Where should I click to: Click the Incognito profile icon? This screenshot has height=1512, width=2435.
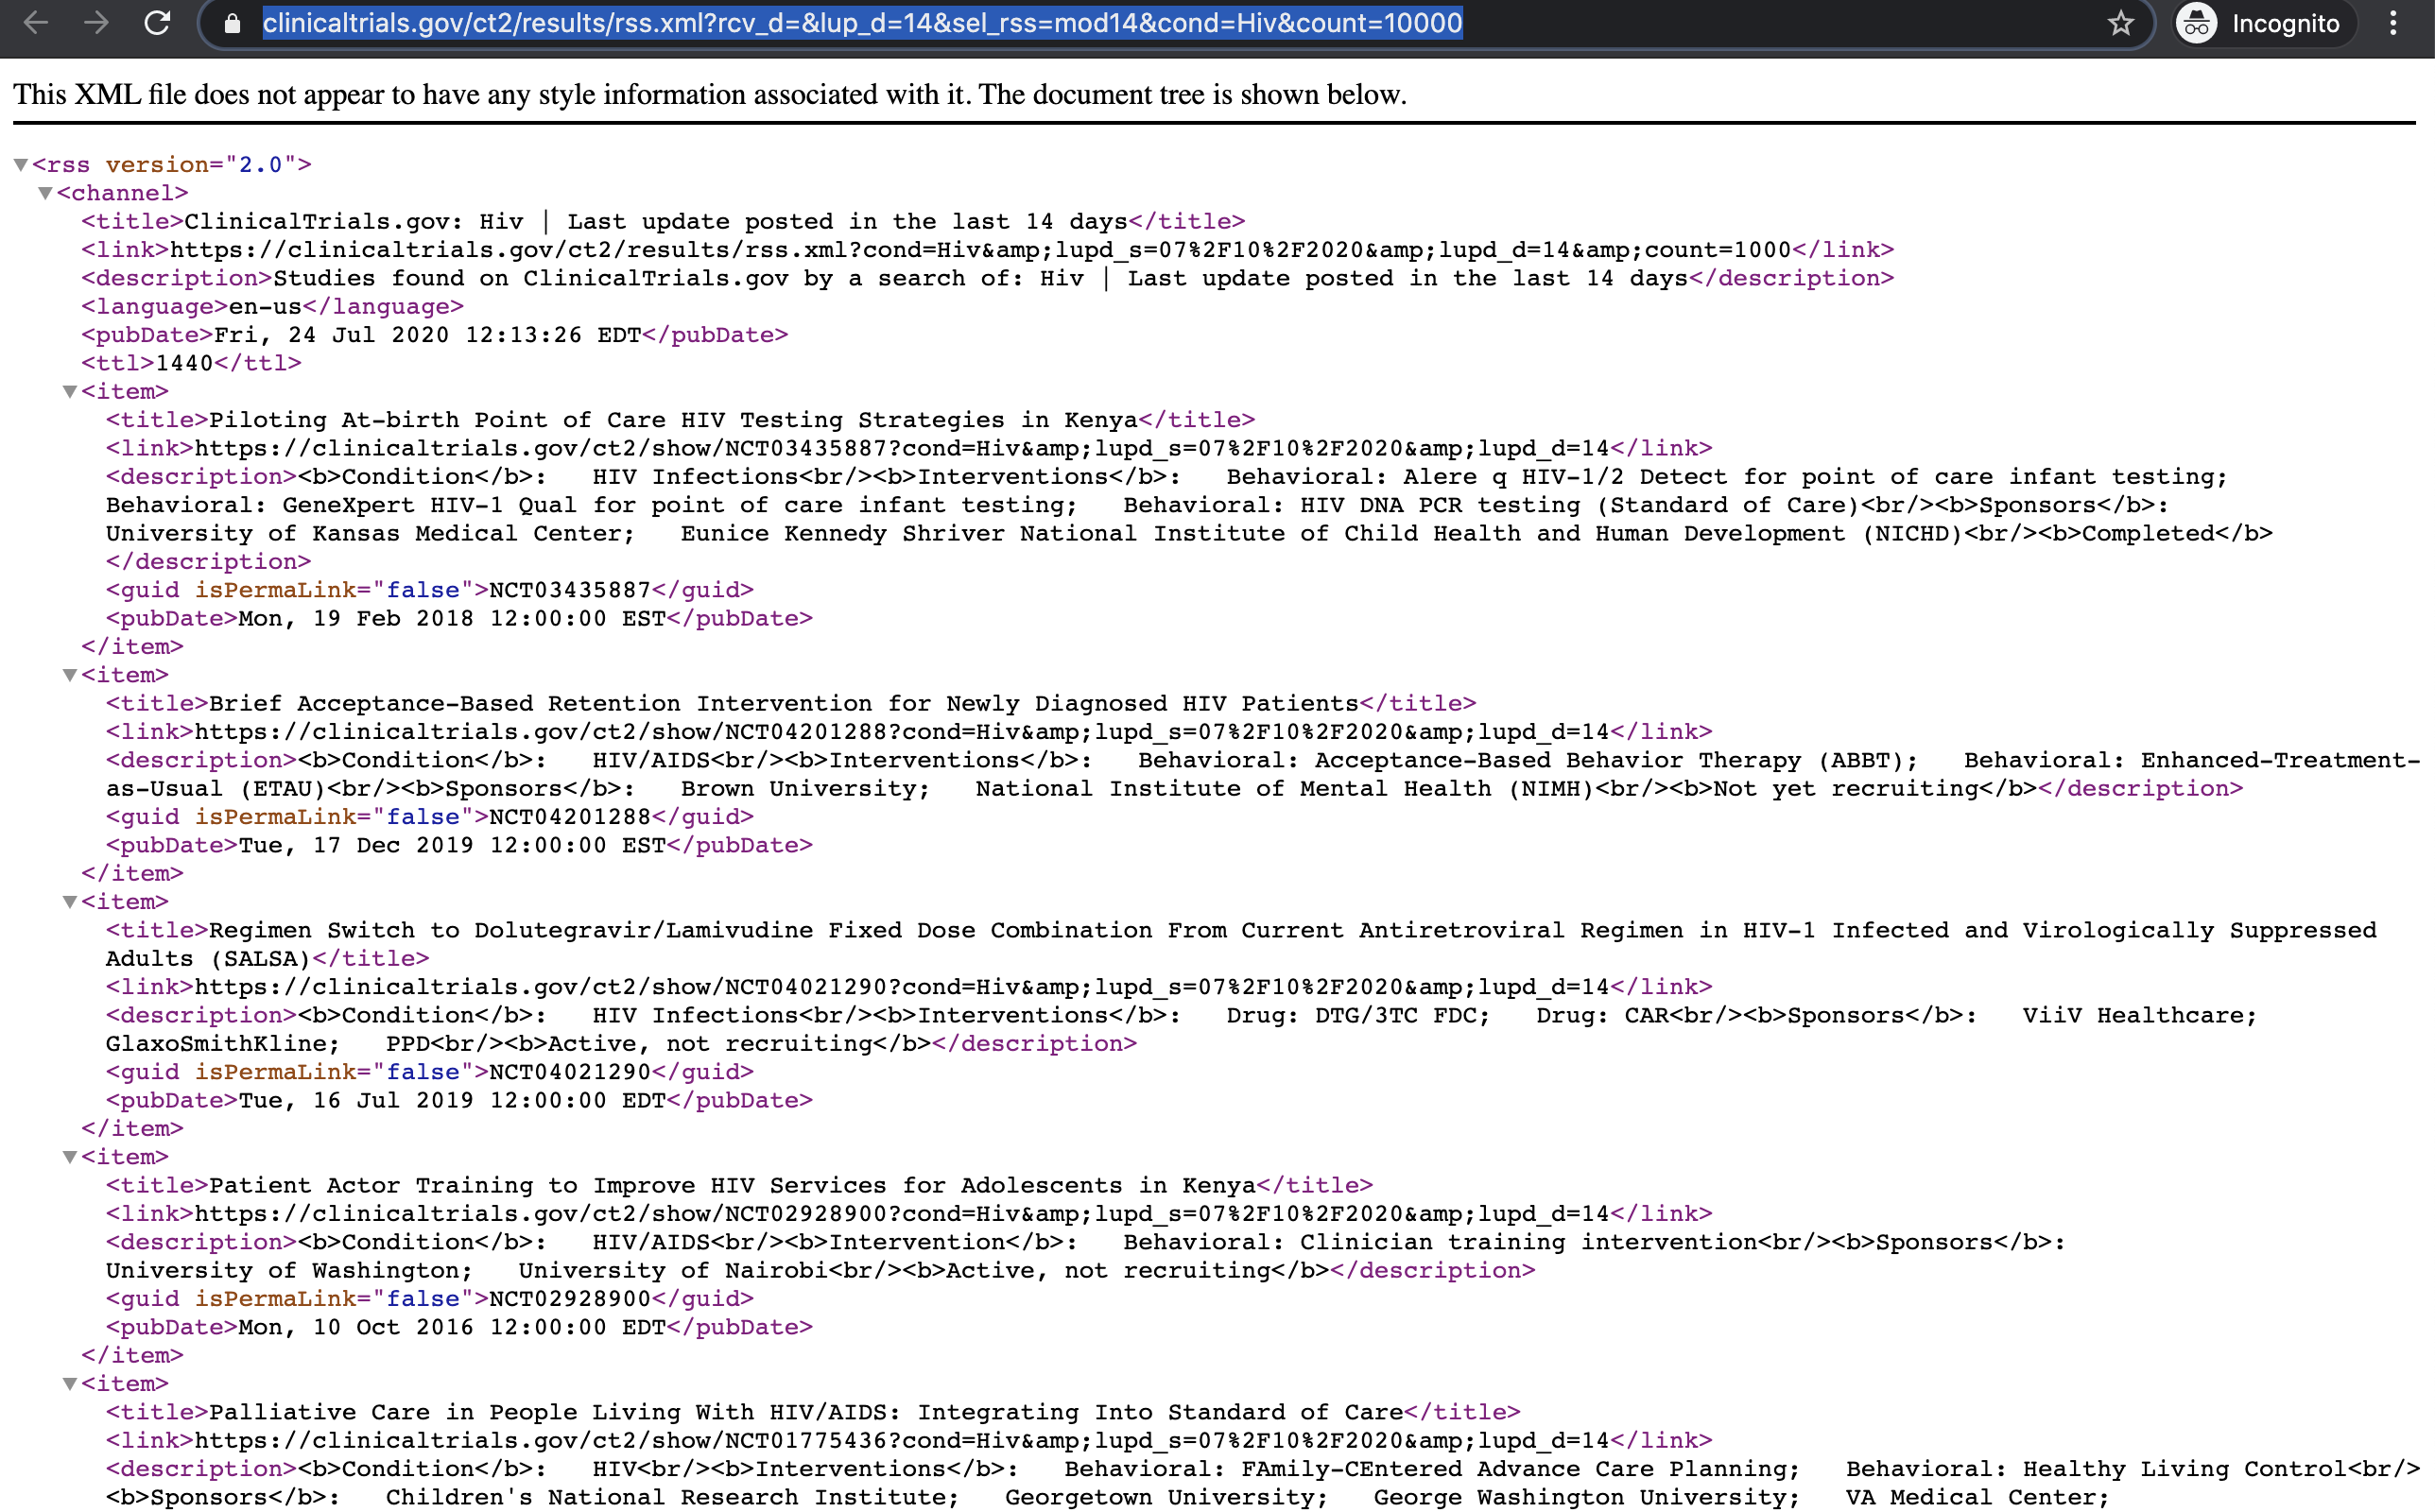point(2196,24)
